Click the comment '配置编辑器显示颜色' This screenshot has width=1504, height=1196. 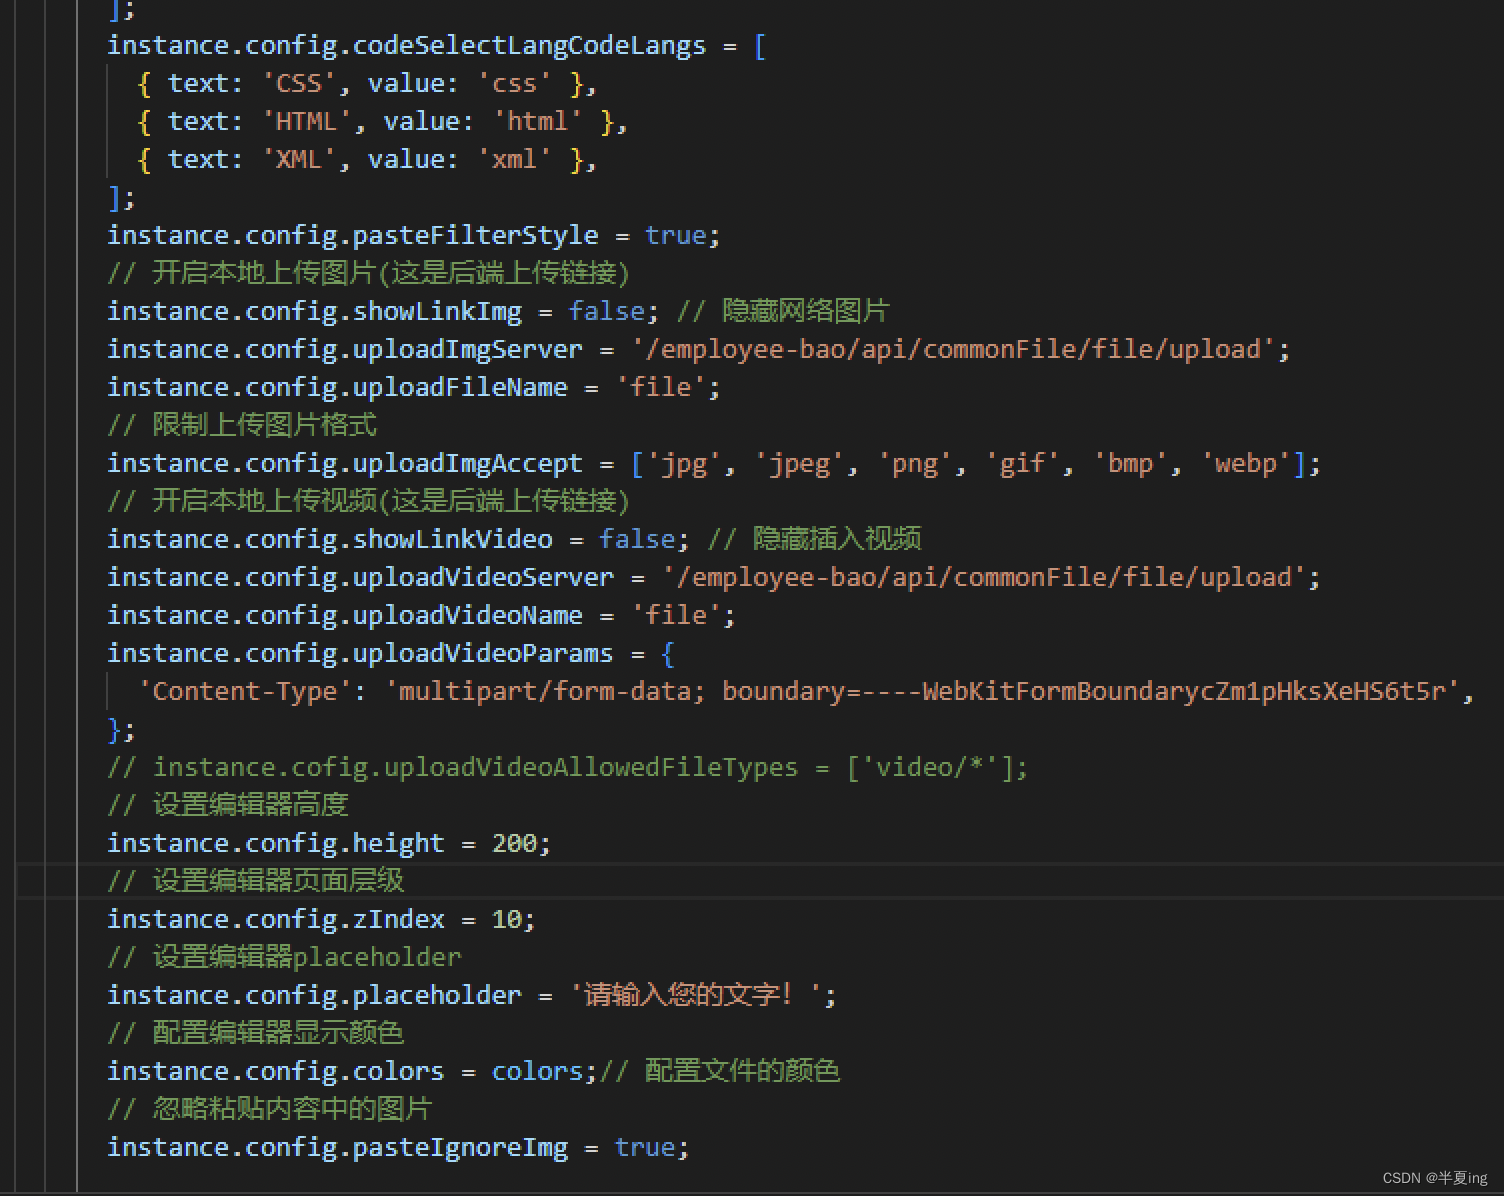coord(256,1034)
